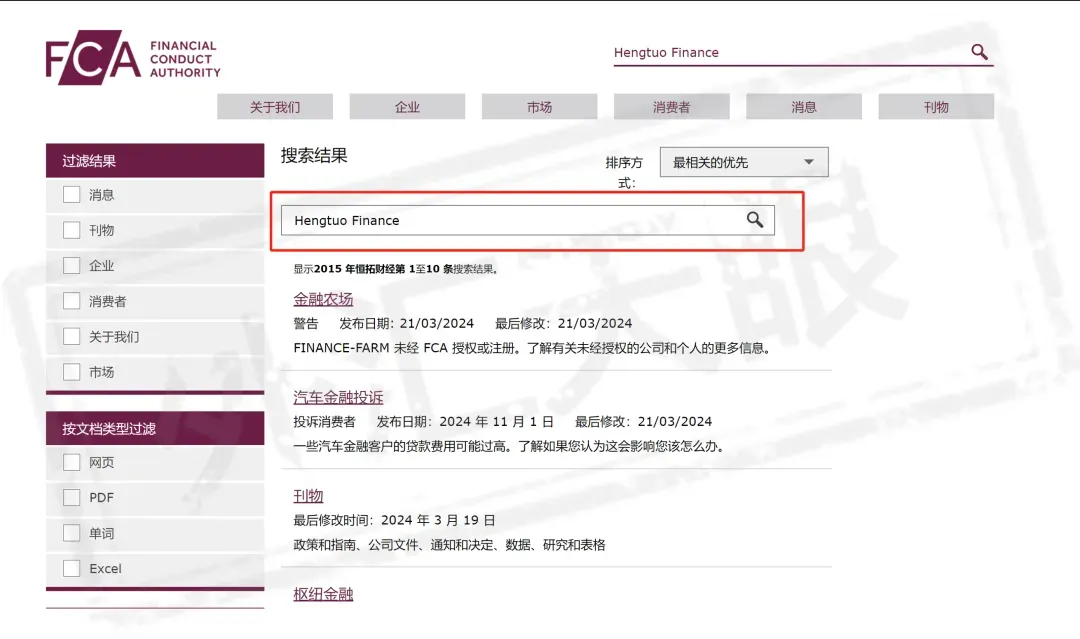Click the header search magnifier icon
The width and height of the screenshot is (1080, 639).
click(979, 52)
